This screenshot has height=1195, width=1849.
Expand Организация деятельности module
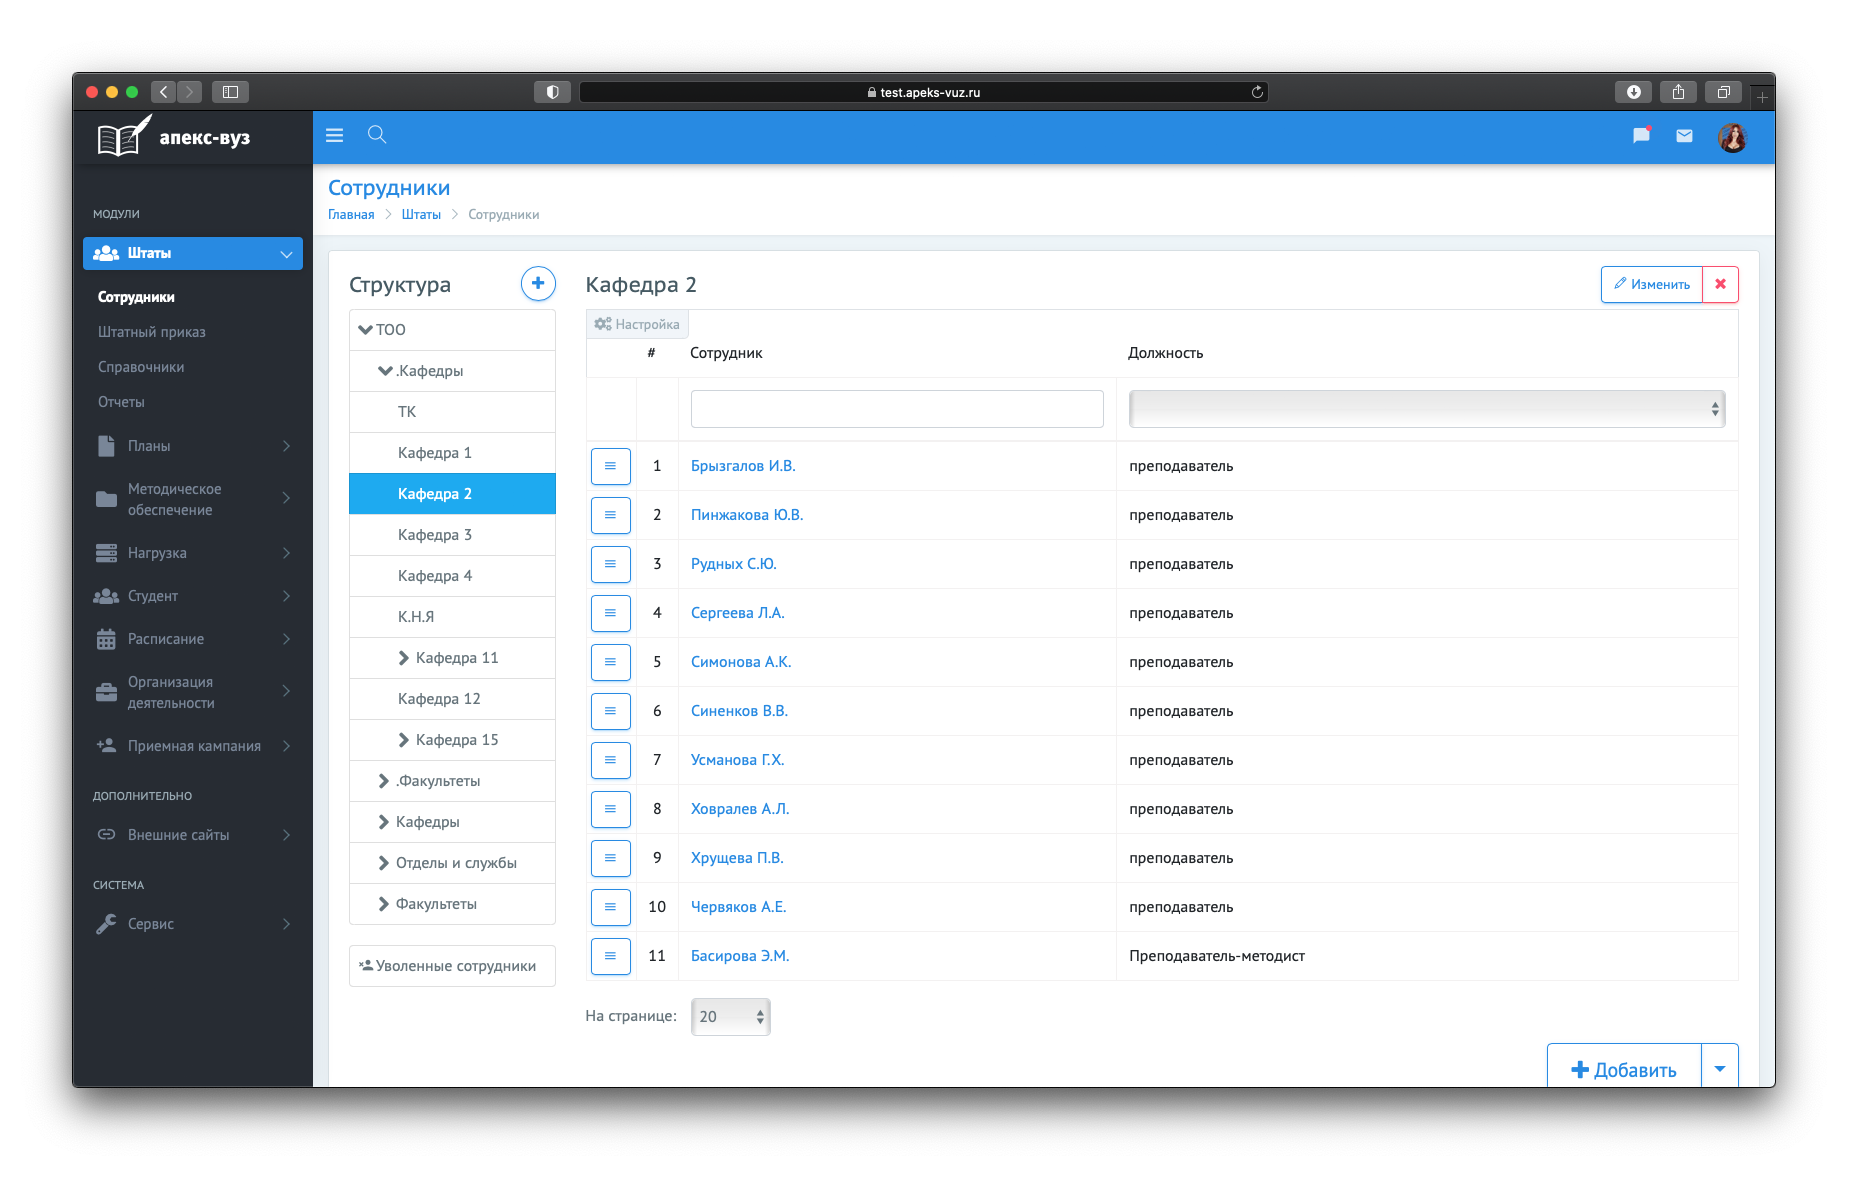(193, 692)
